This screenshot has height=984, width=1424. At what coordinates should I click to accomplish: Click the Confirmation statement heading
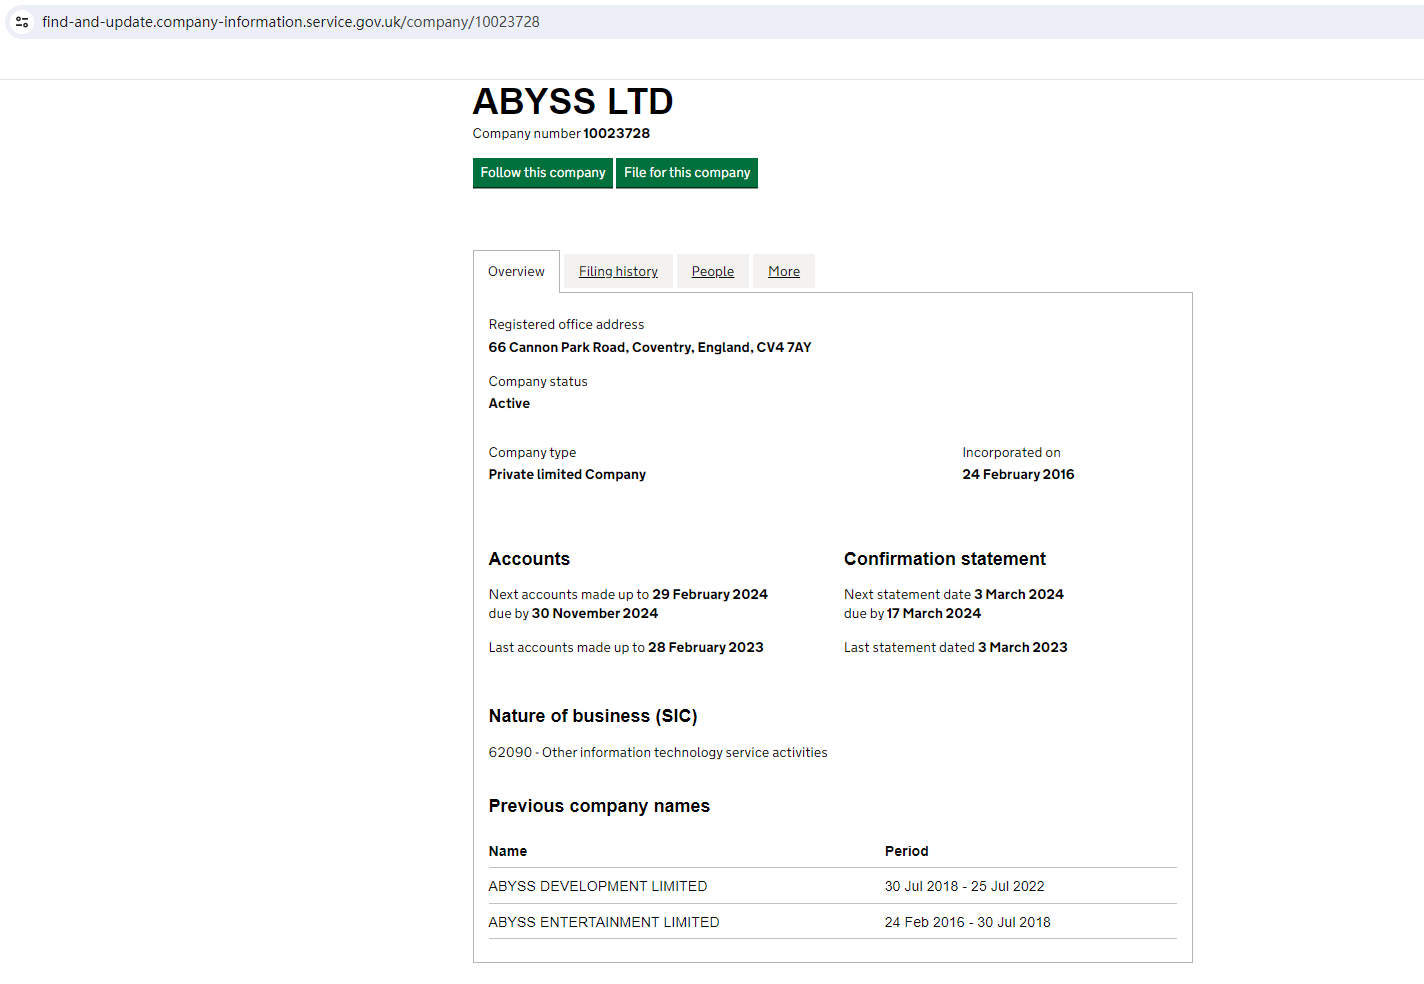coord(944,559)
